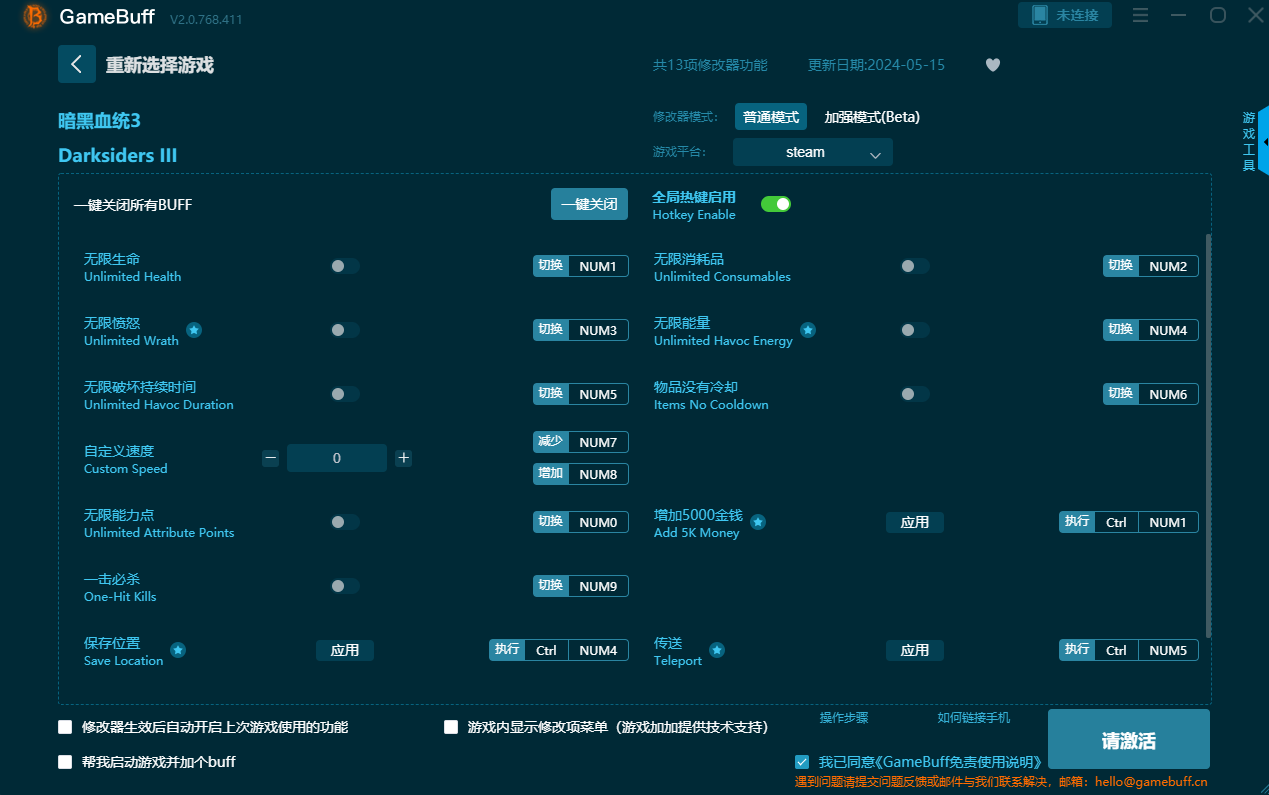1269x795 pixels.
Task: Click the 减少 decrease label
Action: [x=551, y=442]
